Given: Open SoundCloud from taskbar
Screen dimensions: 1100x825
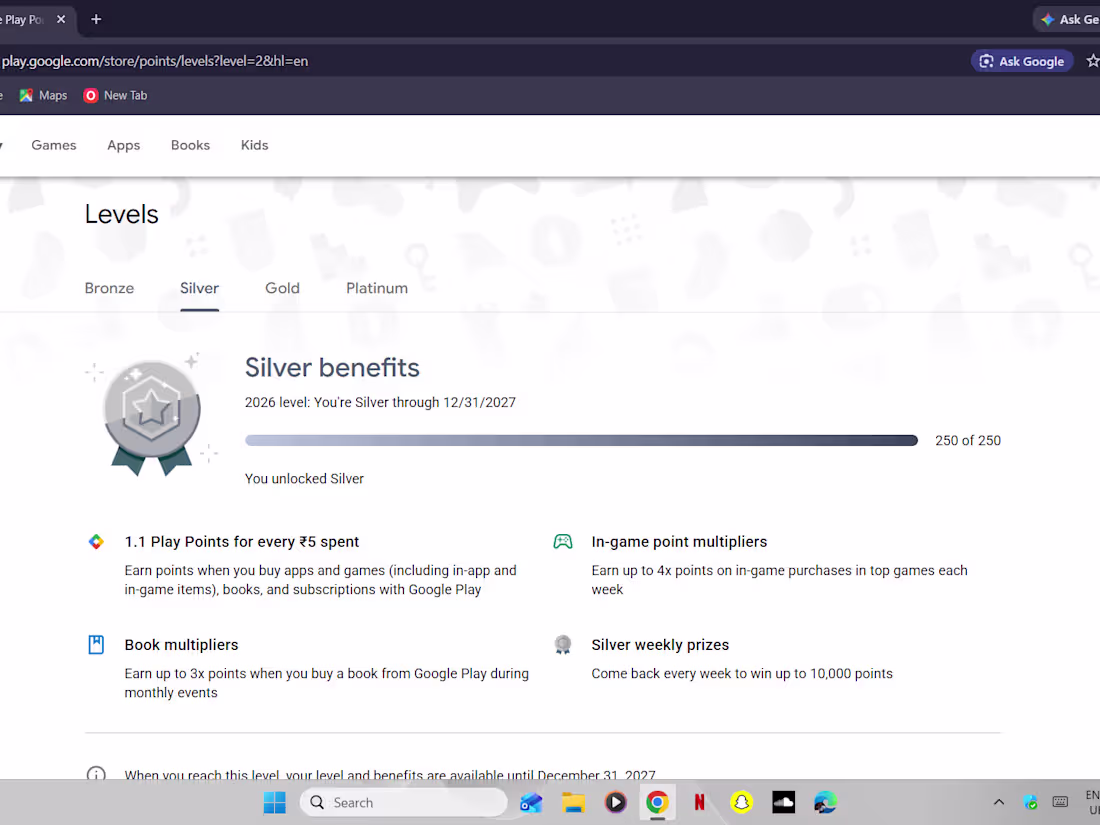Looking at the screenshot, I should click(784, 803).
